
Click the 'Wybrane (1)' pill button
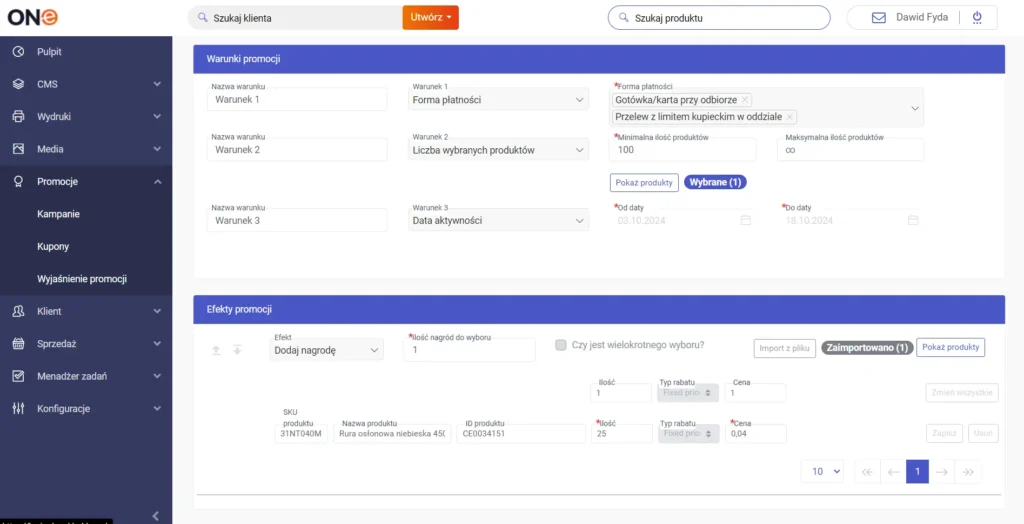click(715, 182)
